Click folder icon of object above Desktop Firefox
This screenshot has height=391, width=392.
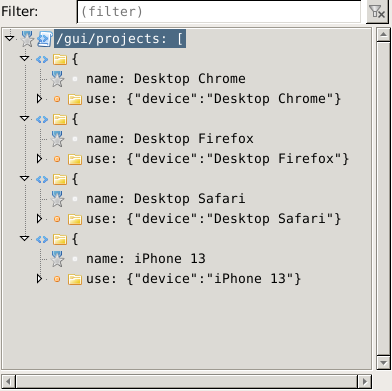60,120
